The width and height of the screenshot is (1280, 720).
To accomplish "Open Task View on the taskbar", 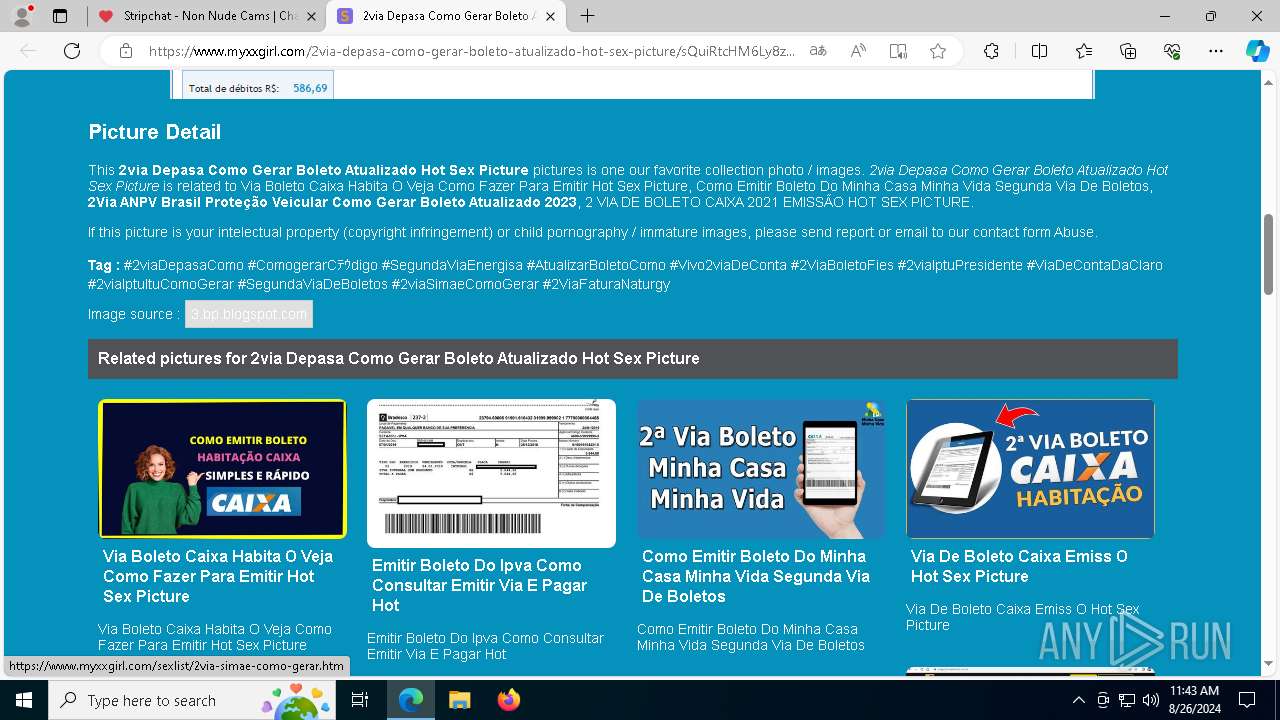I will pyautogui.click(x=360, y=700).
